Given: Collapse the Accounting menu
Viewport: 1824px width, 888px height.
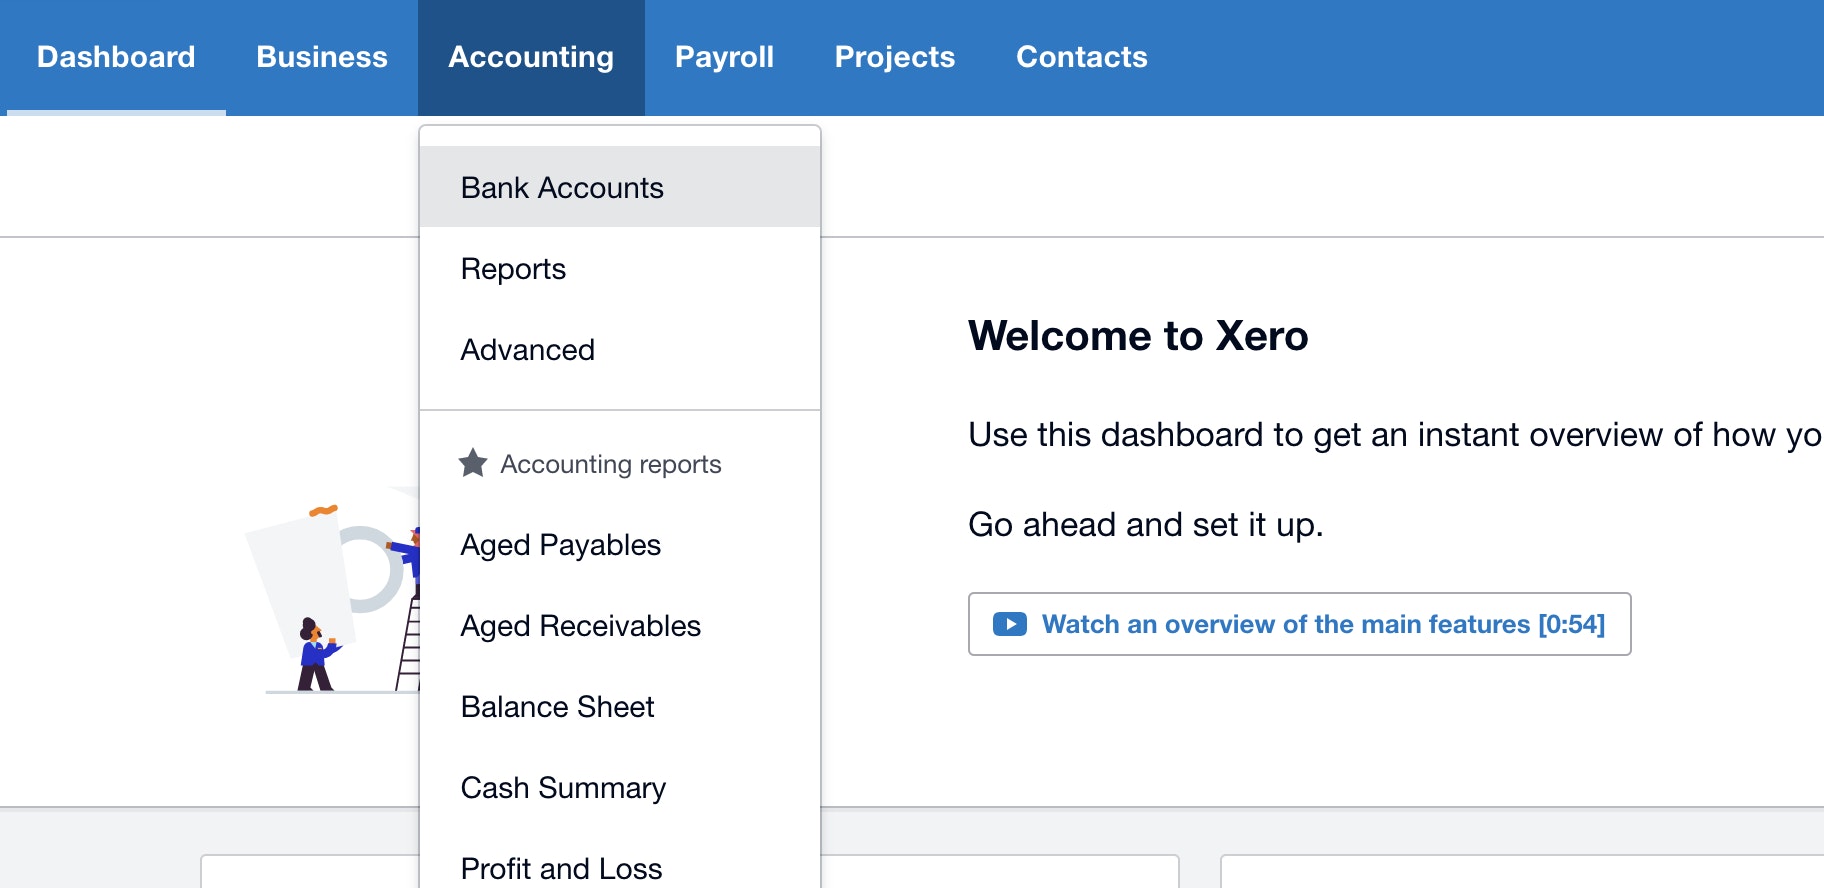Looking at the screenshot, I should (531, 57).
